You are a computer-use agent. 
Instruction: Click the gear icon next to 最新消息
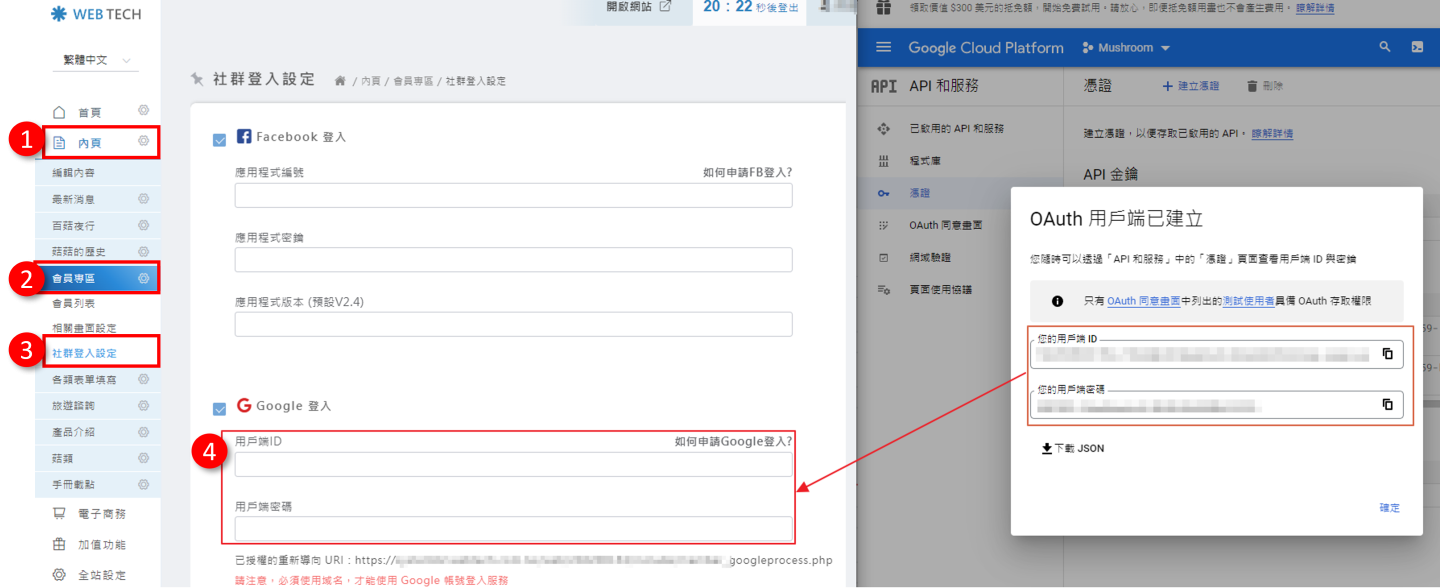tap(144, 199)
